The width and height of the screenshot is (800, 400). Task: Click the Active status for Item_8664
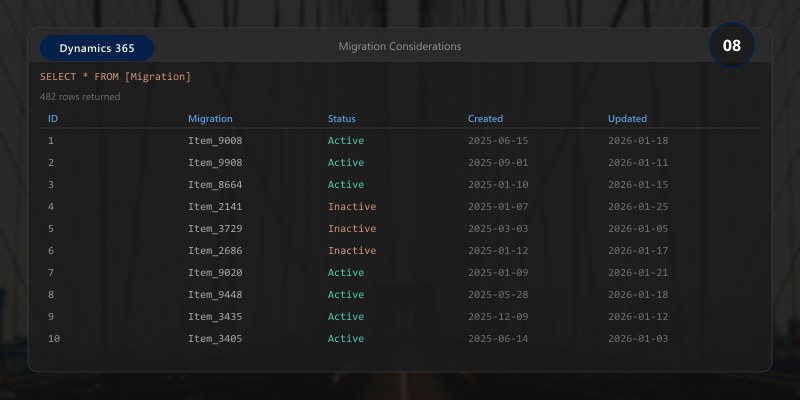[x=345, y=184]
